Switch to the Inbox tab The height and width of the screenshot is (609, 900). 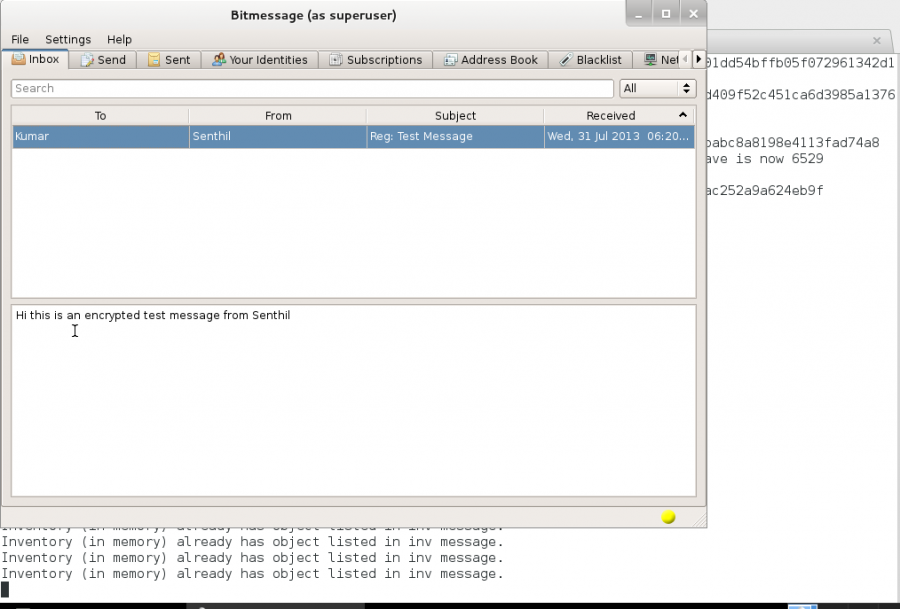[36, 59]
